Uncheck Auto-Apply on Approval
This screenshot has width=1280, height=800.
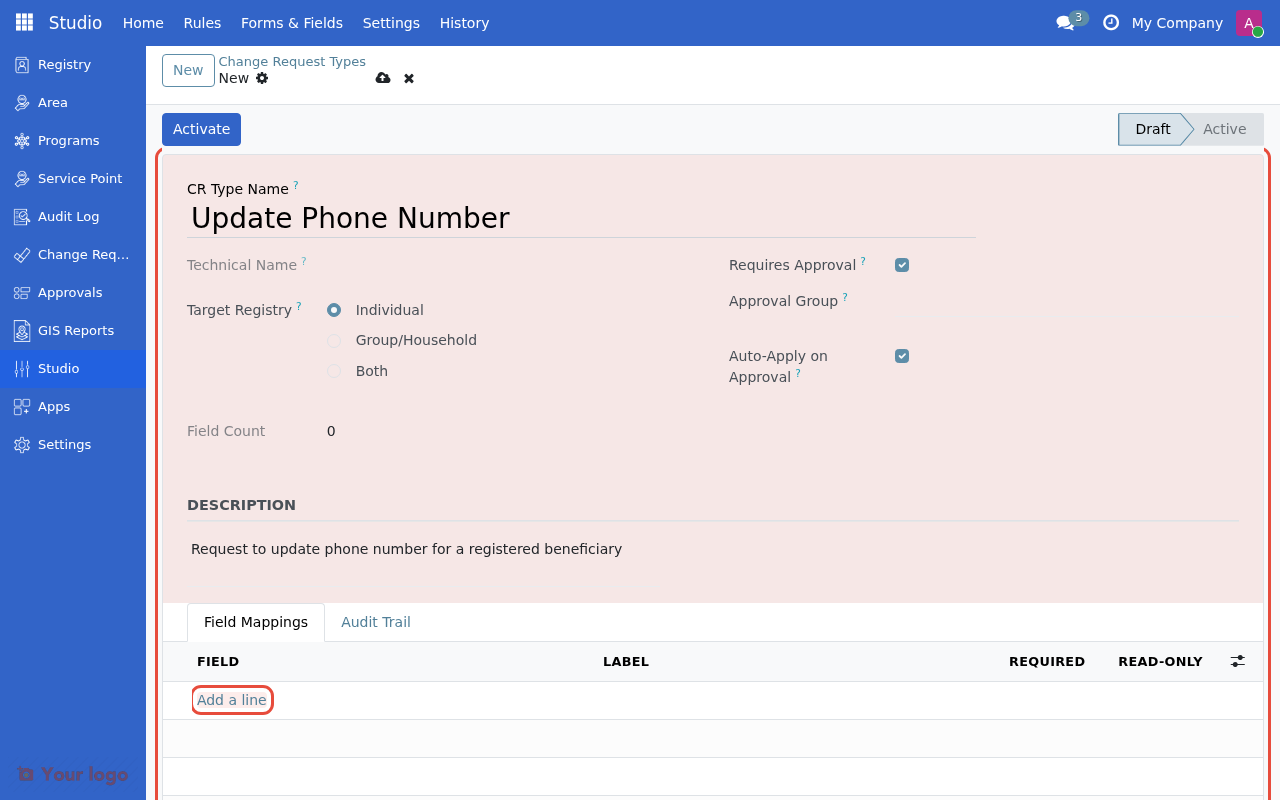[901, 355]
